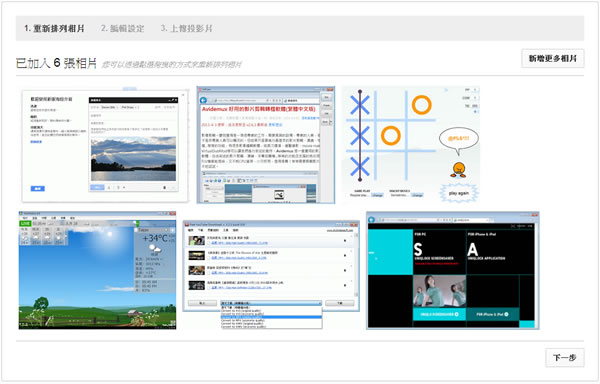Click the 下一步 button
The width and height of the screenshot is (600, 384).
click(x=564, y=358)
